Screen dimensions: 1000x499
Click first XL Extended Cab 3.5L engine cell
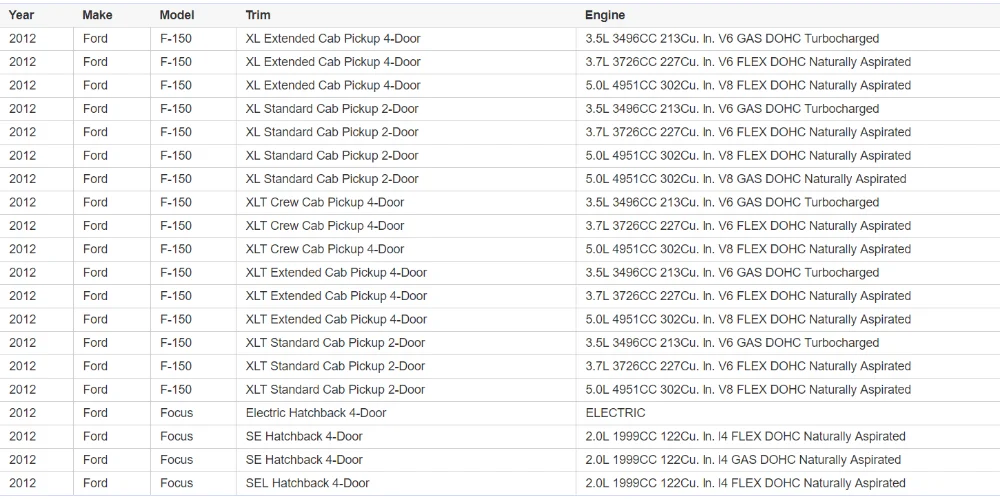[732, 39]
